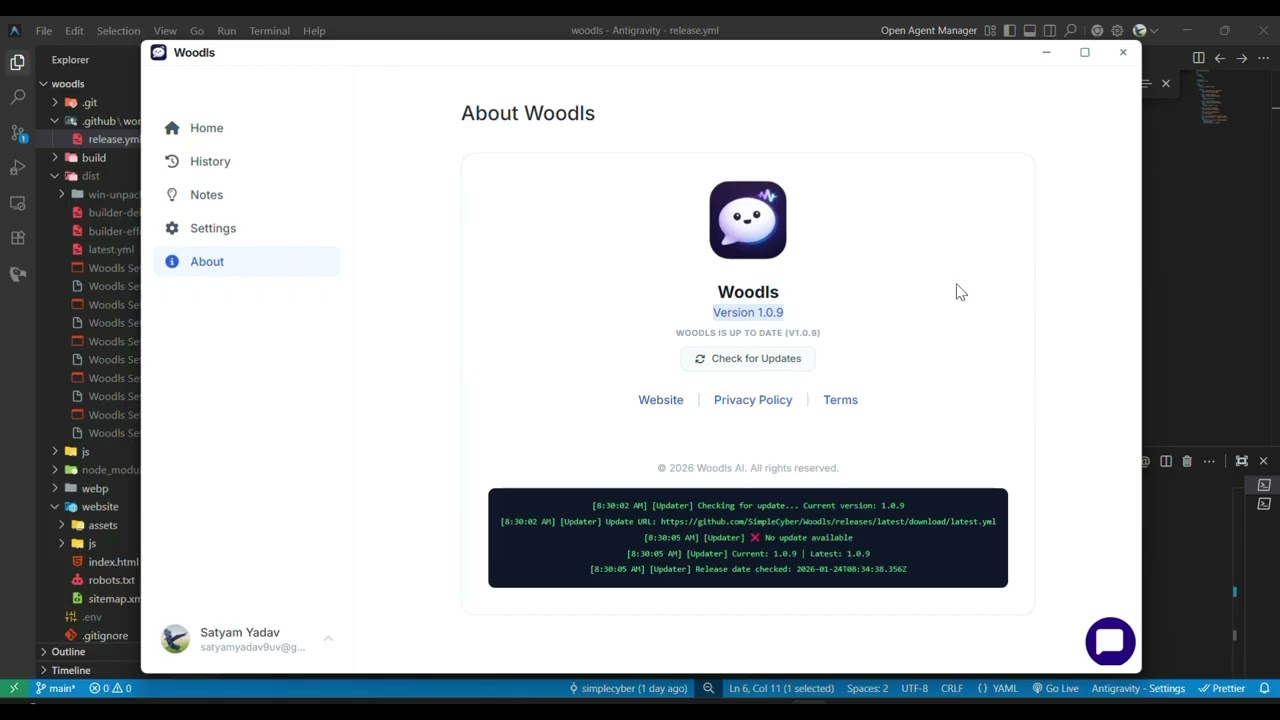Click the Satyam Yadav profile avatar
Viewport: 1280px width, 720px height.
175,639
